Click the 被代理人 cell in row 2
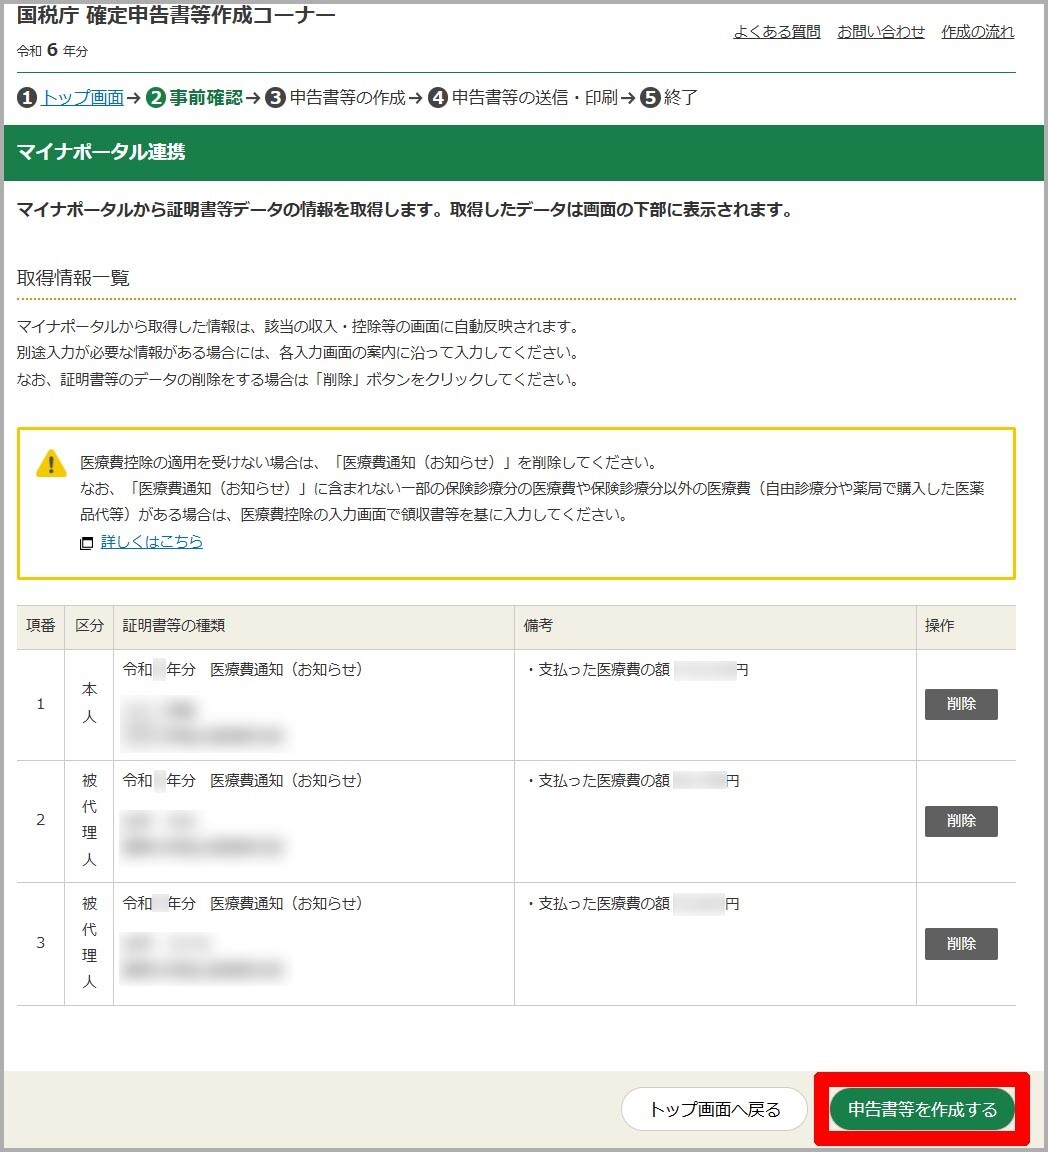Viewport: 1048px width, 1152px height. (x=89, y=820)
